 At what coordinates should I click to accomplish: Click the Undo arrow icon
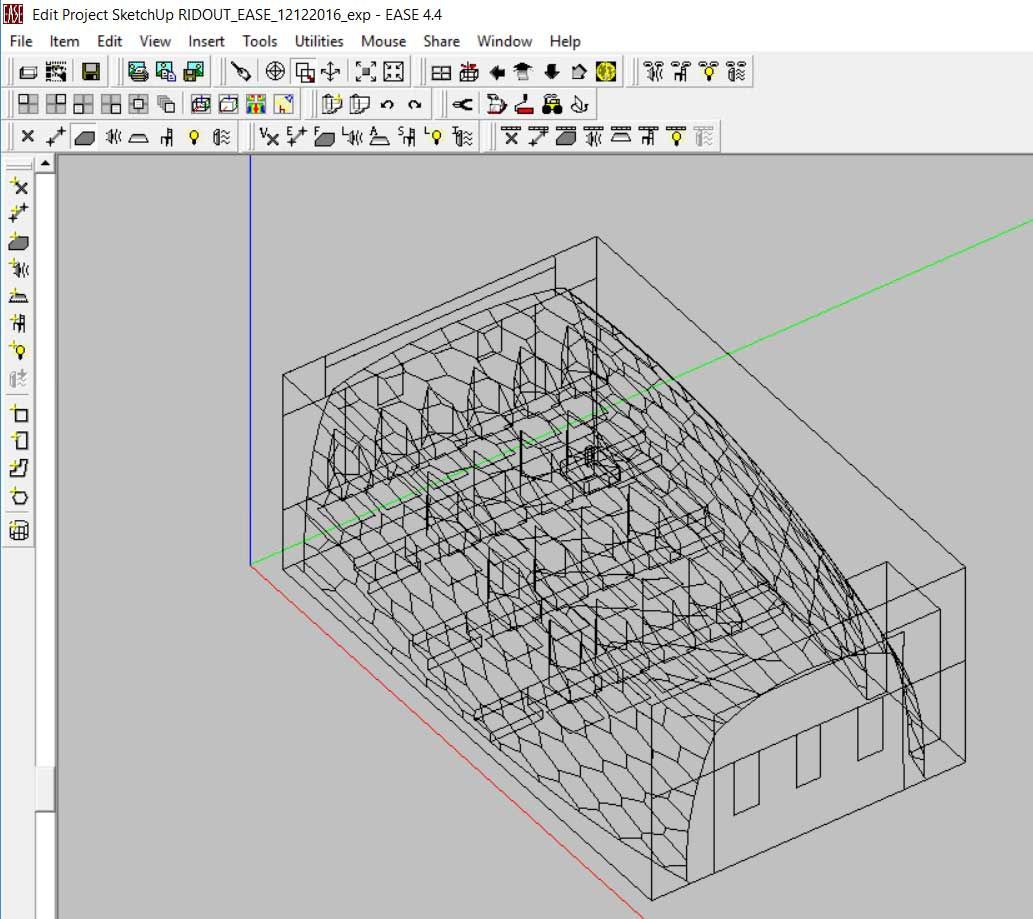[387, 104]
